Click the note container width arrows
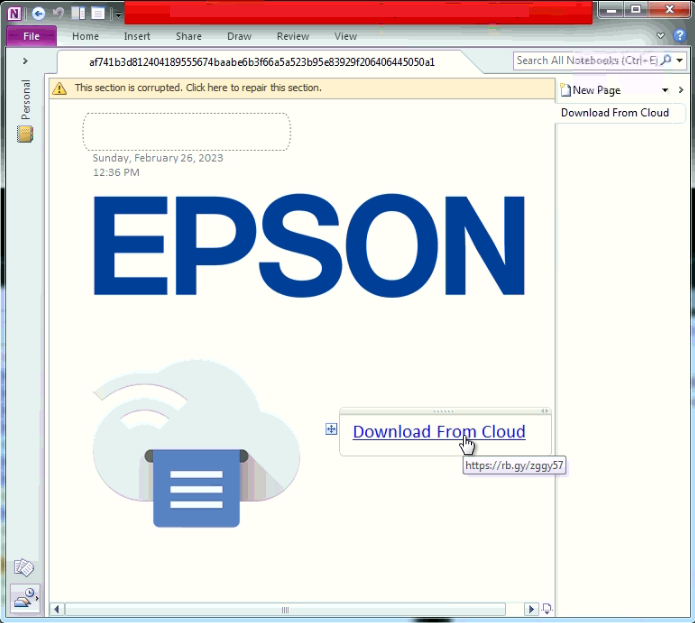This screenshot has width=695, height=623. coord(545,411)
